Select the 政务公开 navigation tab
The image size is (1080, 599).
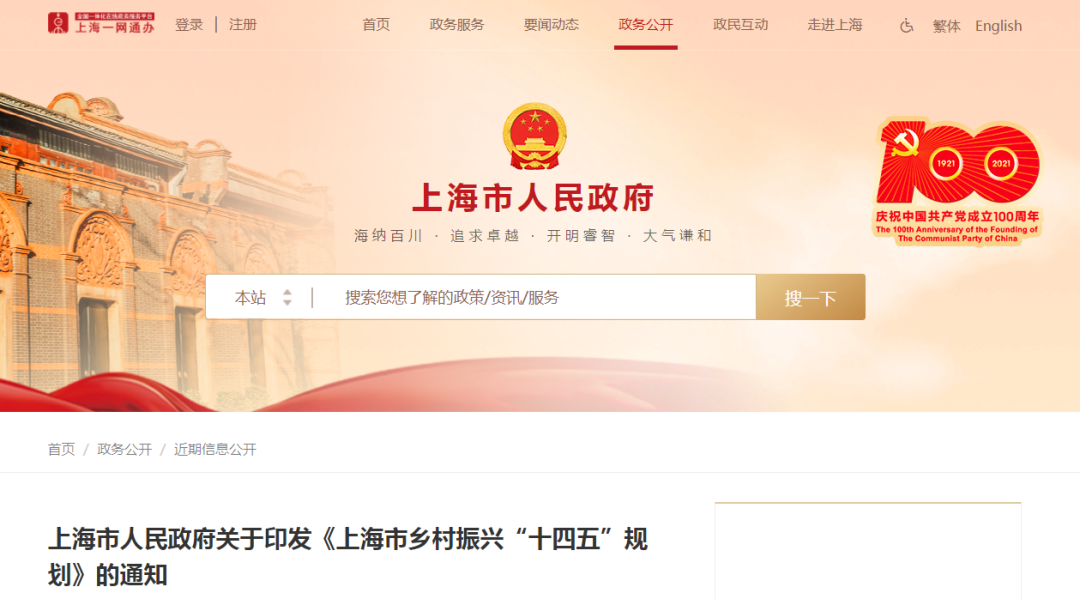tap(645, 25)
